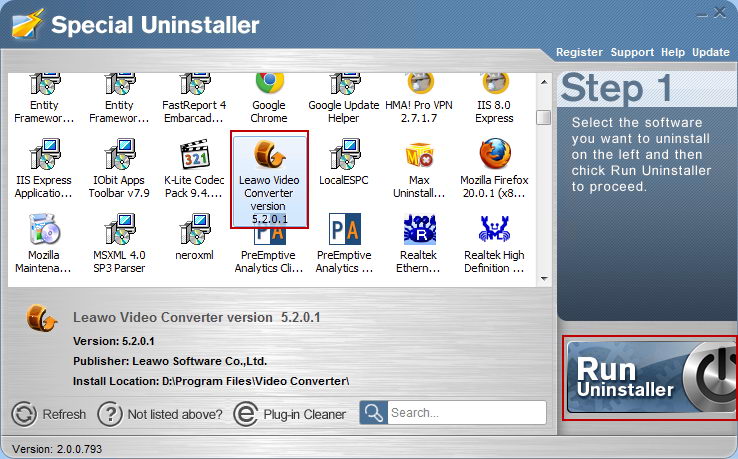Click the Version: 2.0.0.793 status text

click(57, 449)
